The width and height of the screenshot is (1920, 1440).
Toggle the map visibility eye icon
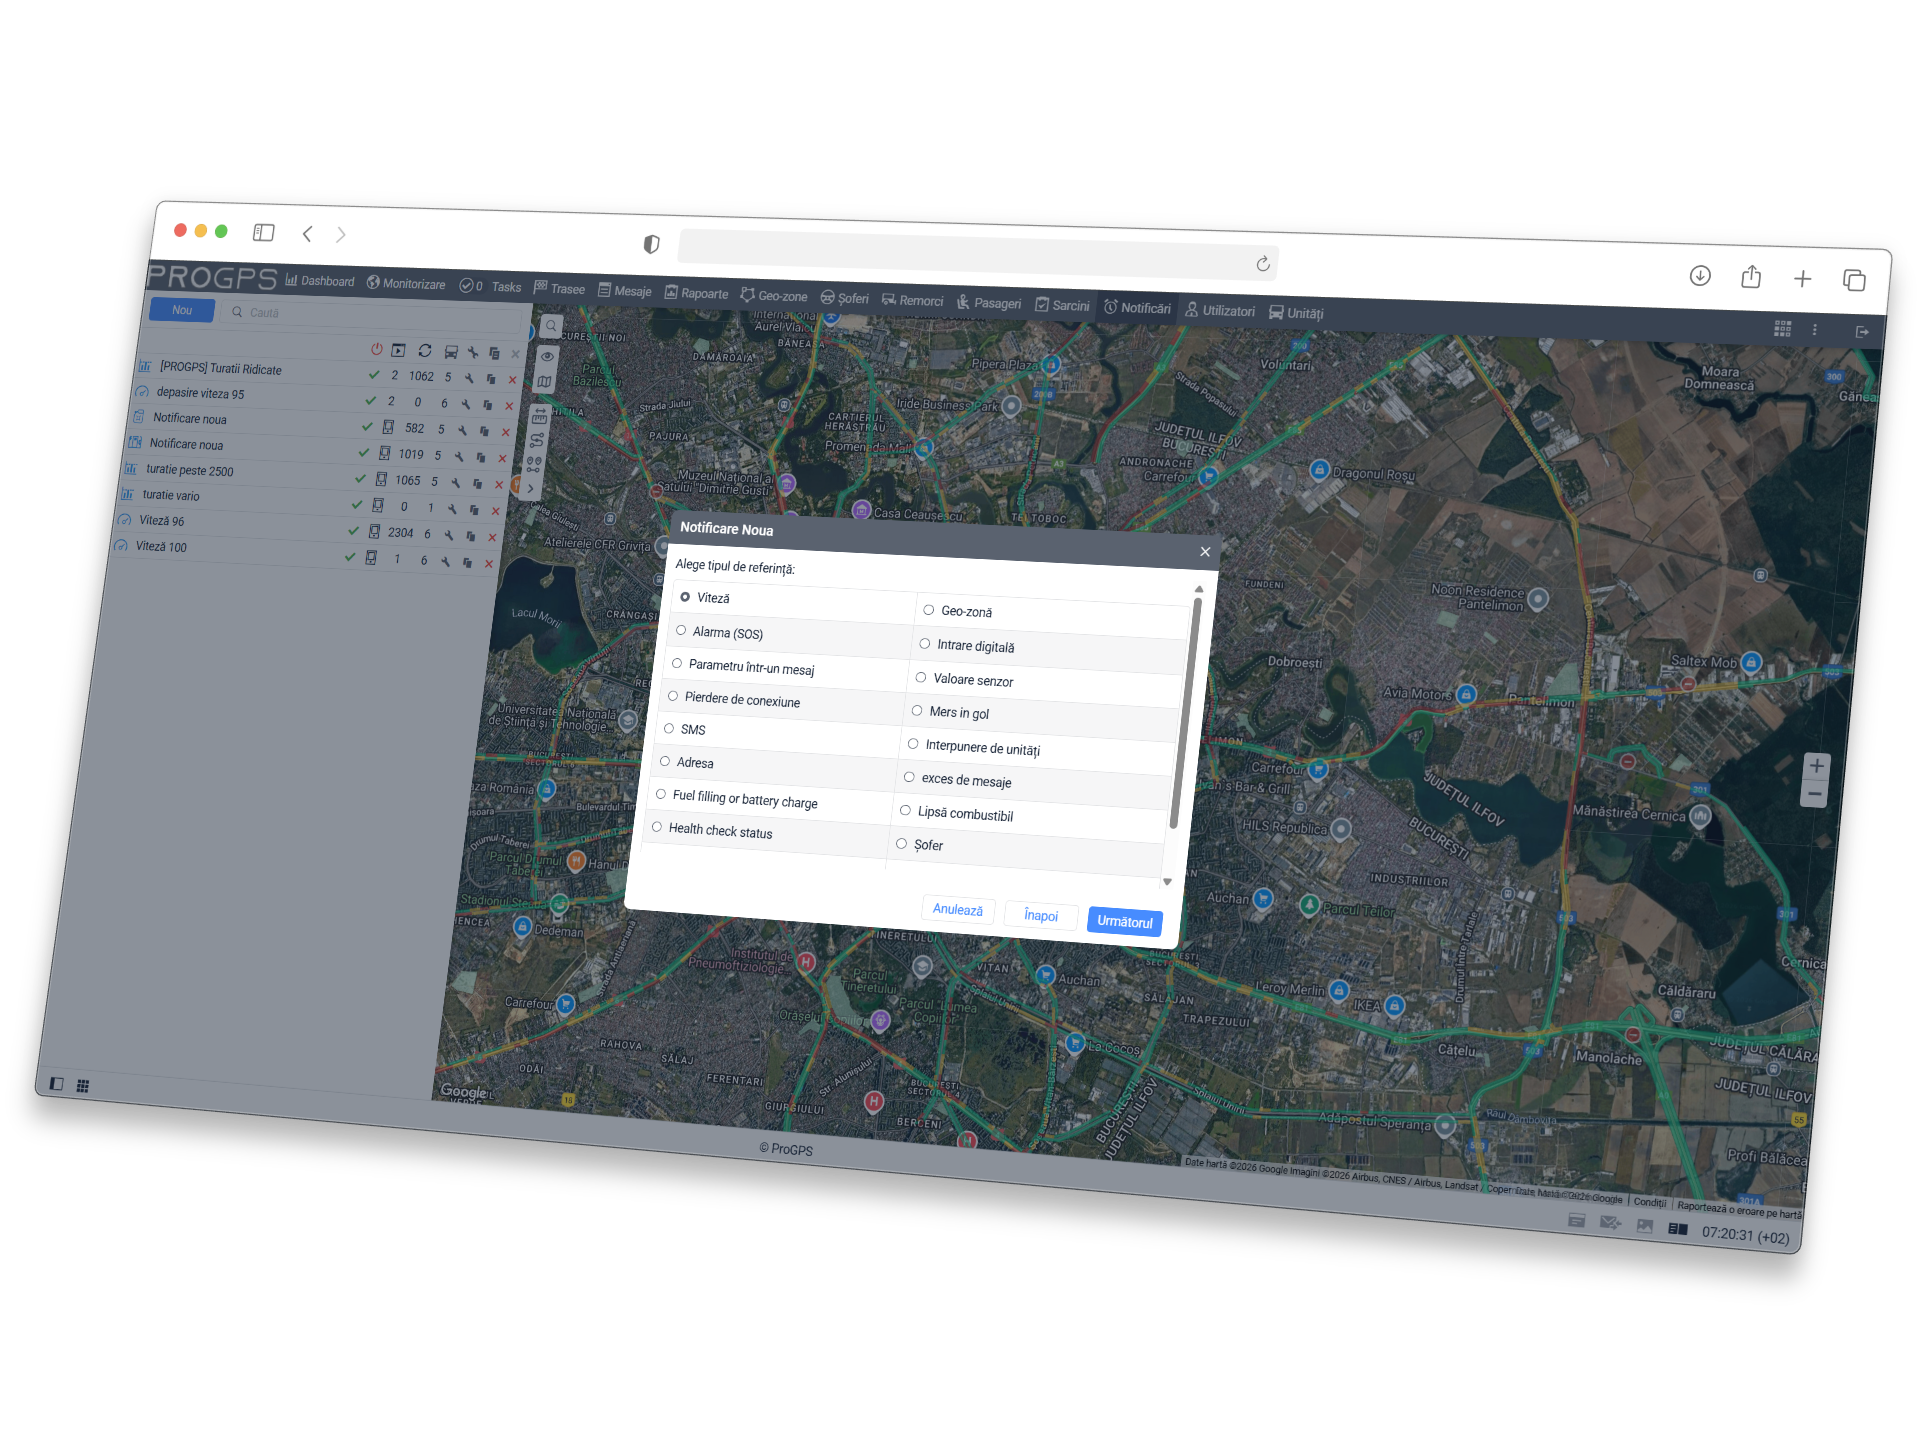547,356
